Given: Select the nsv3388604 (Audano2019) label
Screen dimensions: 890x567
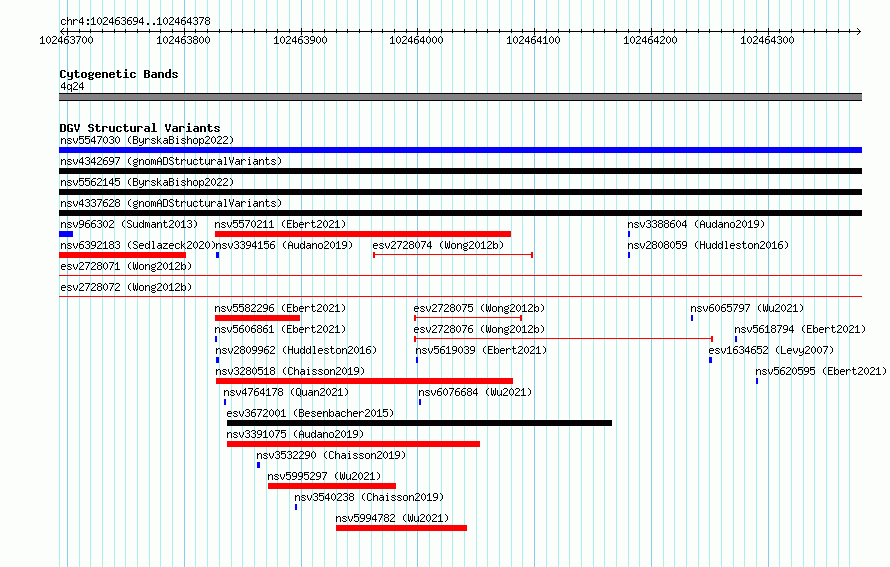Looking at the screenshot, I should pos(696,224).
